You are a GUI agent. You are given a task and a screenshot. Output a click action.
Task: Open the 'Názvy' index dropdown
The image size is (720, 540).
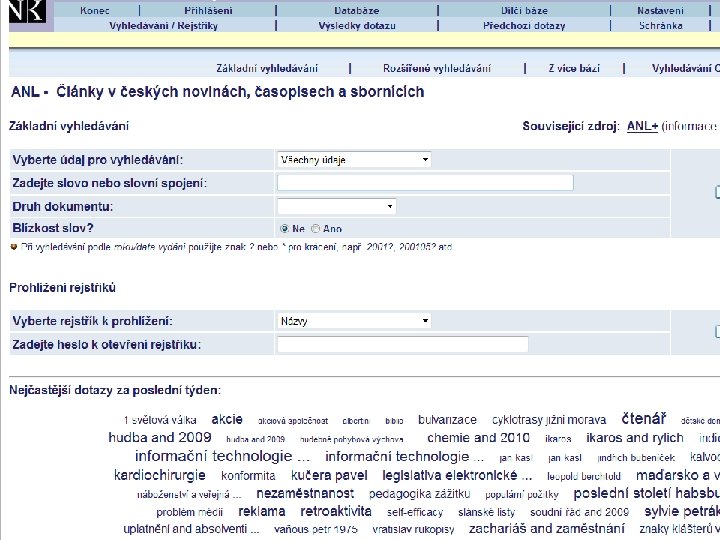click(354, 321)
